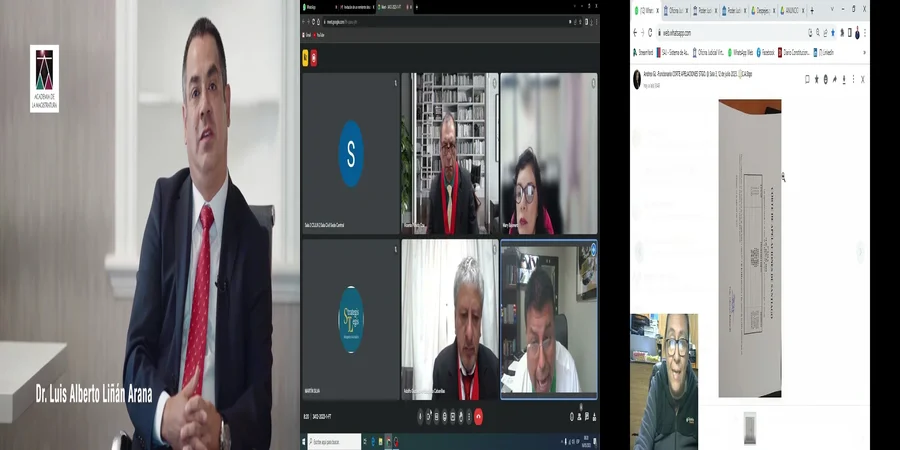Pin the S avatar tile using its corner icon
The height and width of the screenshot is (450, 900).
395,83
